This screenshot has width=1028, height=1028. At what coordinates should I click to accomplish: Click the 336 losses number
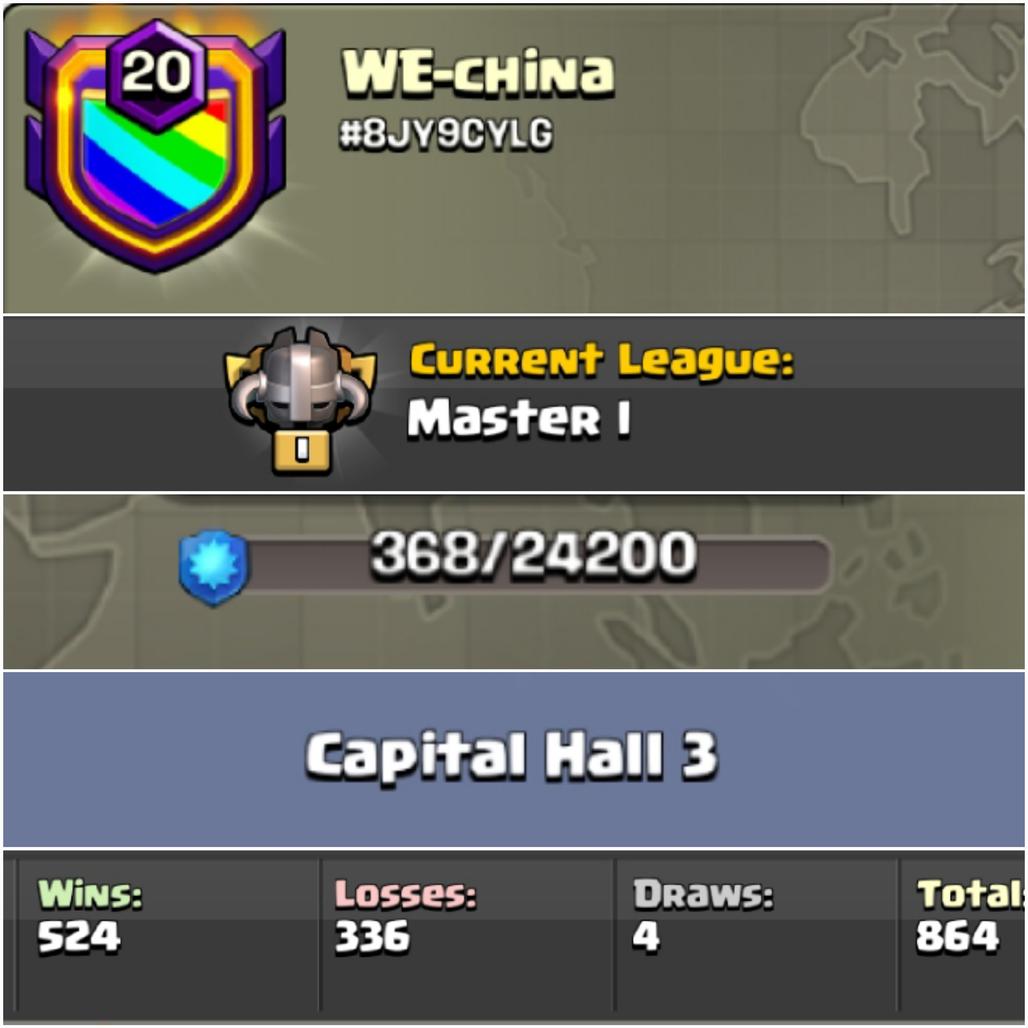point(372,936)
